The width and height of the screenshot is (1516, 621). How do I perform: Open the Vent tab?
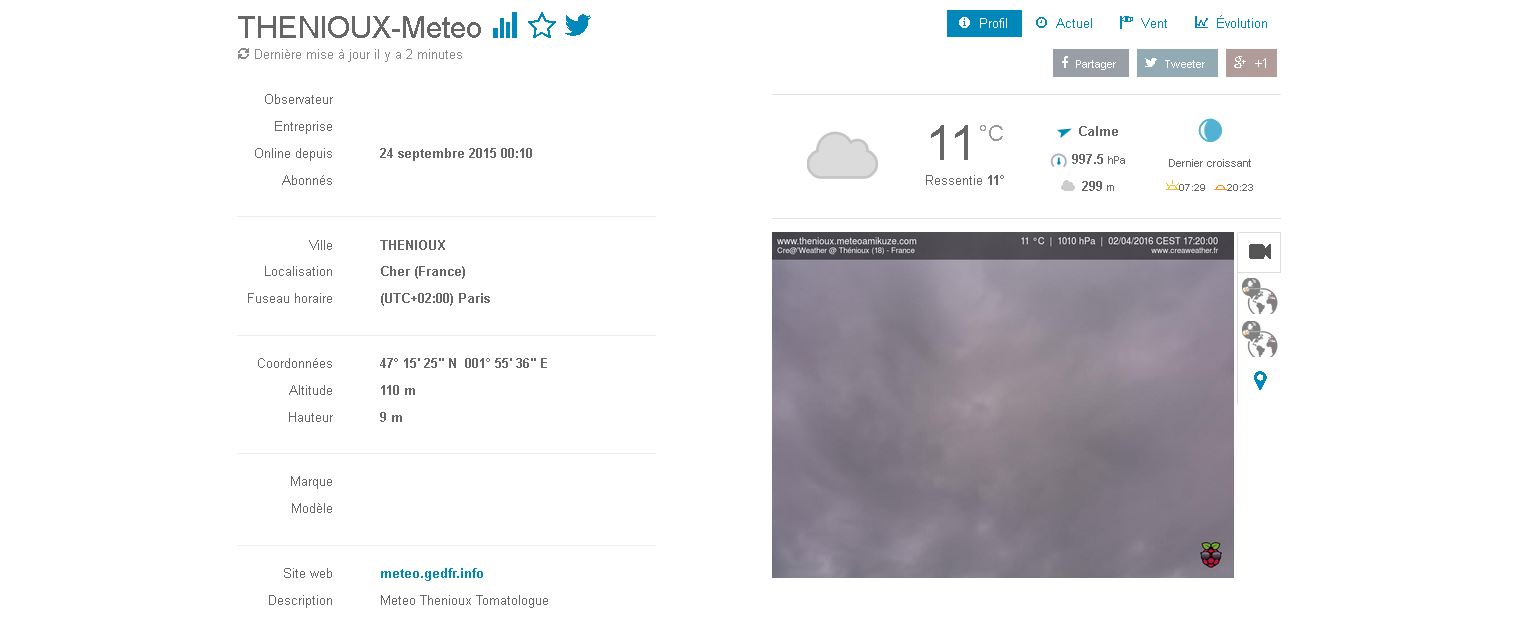pos(1143,23)
